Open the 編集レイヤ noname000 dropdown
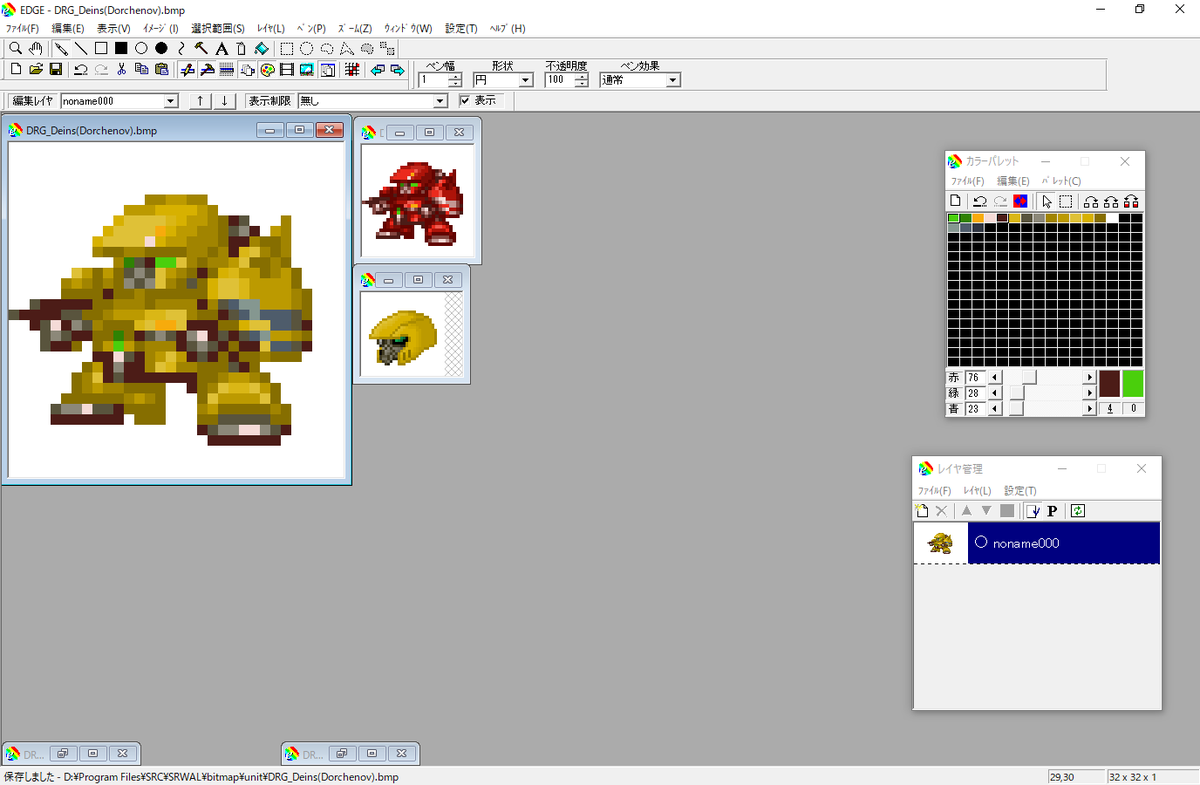The image size is (1200, 785). tap(170, 101)
